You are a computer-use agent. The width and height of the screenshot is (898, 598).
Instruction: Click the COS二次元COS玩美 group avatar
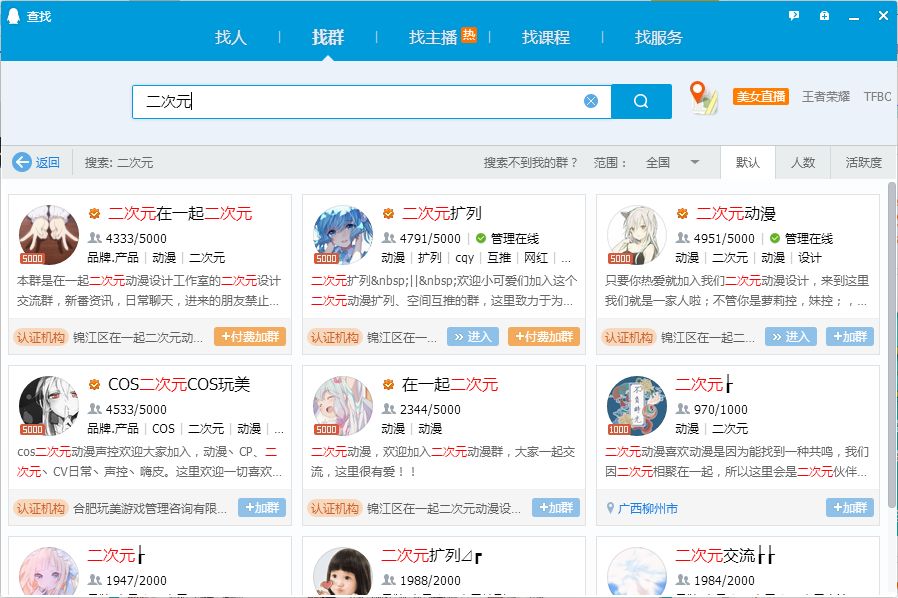click(x=48, y=405)
